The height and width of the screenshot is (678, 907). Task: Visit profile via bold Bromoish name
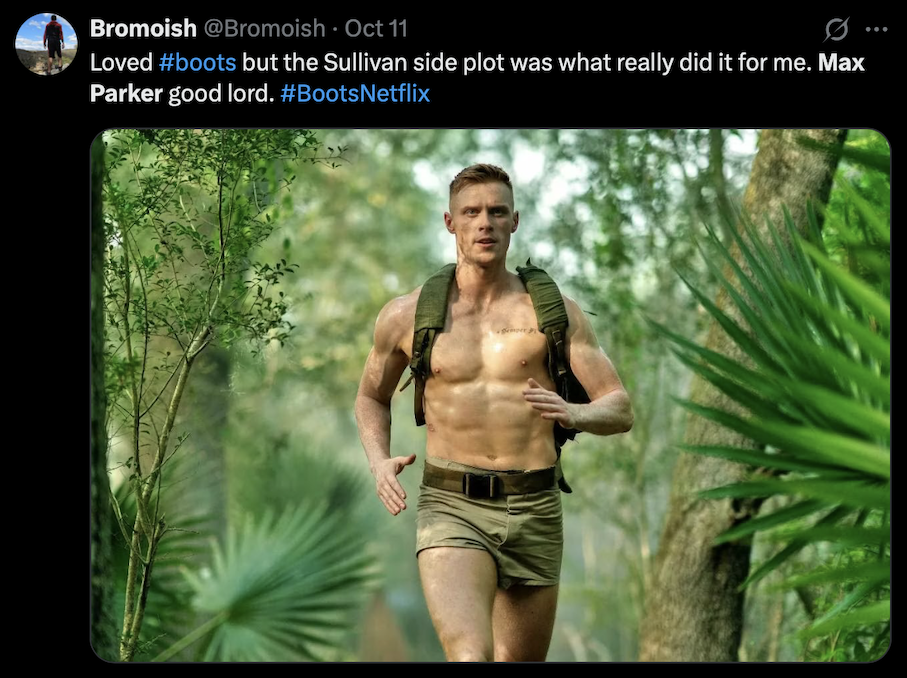143,28
